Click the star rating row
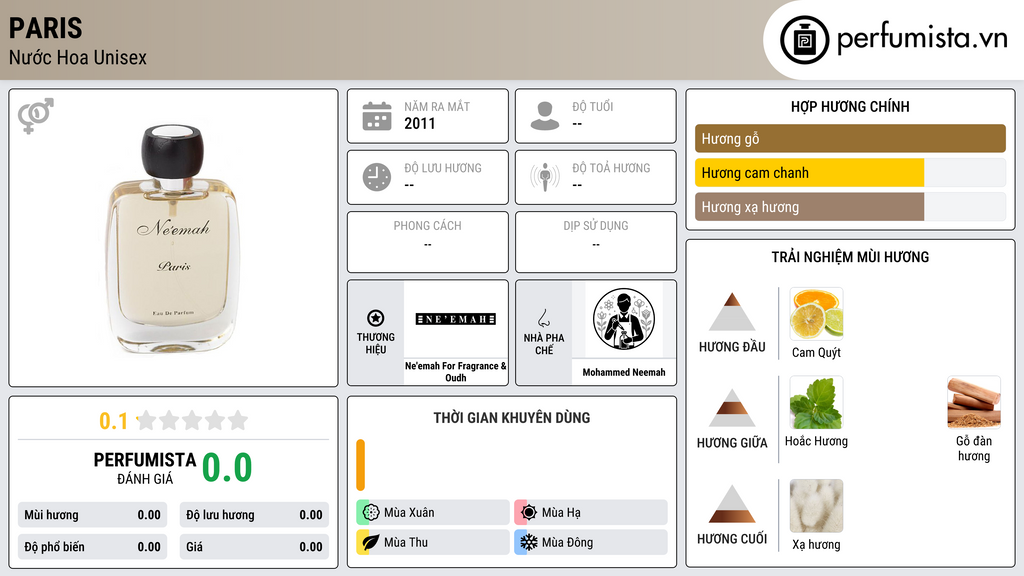This screenshot has height=576, width=1024. (x=192, y=420)
